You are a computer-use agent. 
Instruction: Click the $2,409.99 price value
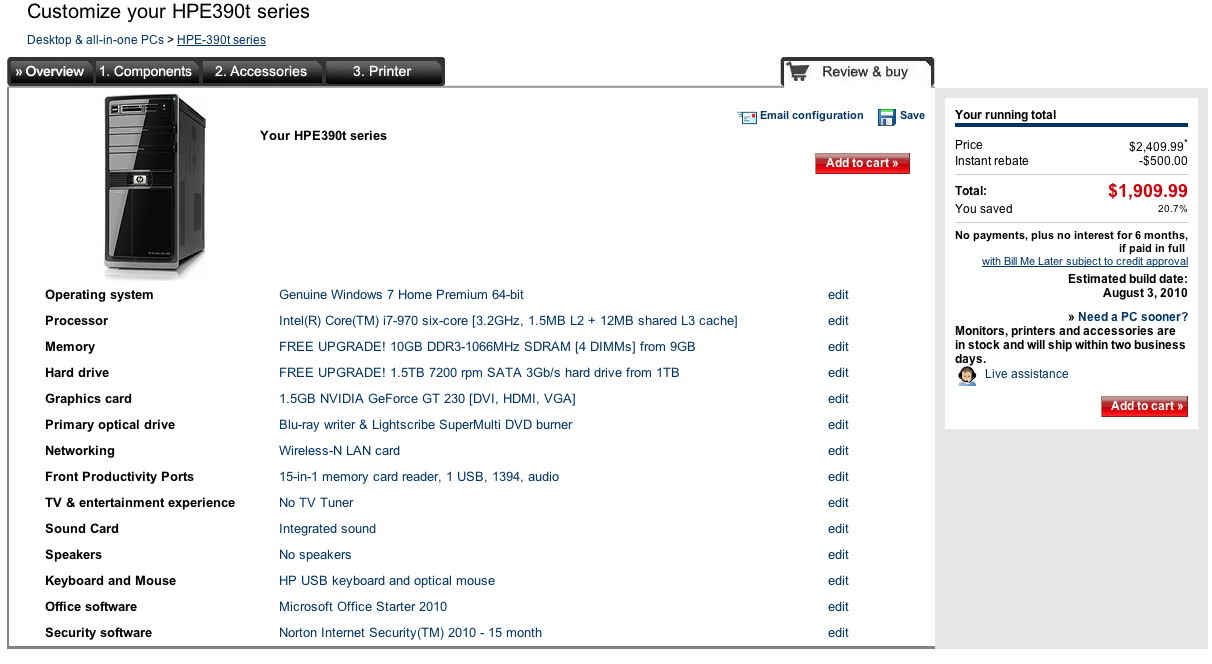[1156, 146]
